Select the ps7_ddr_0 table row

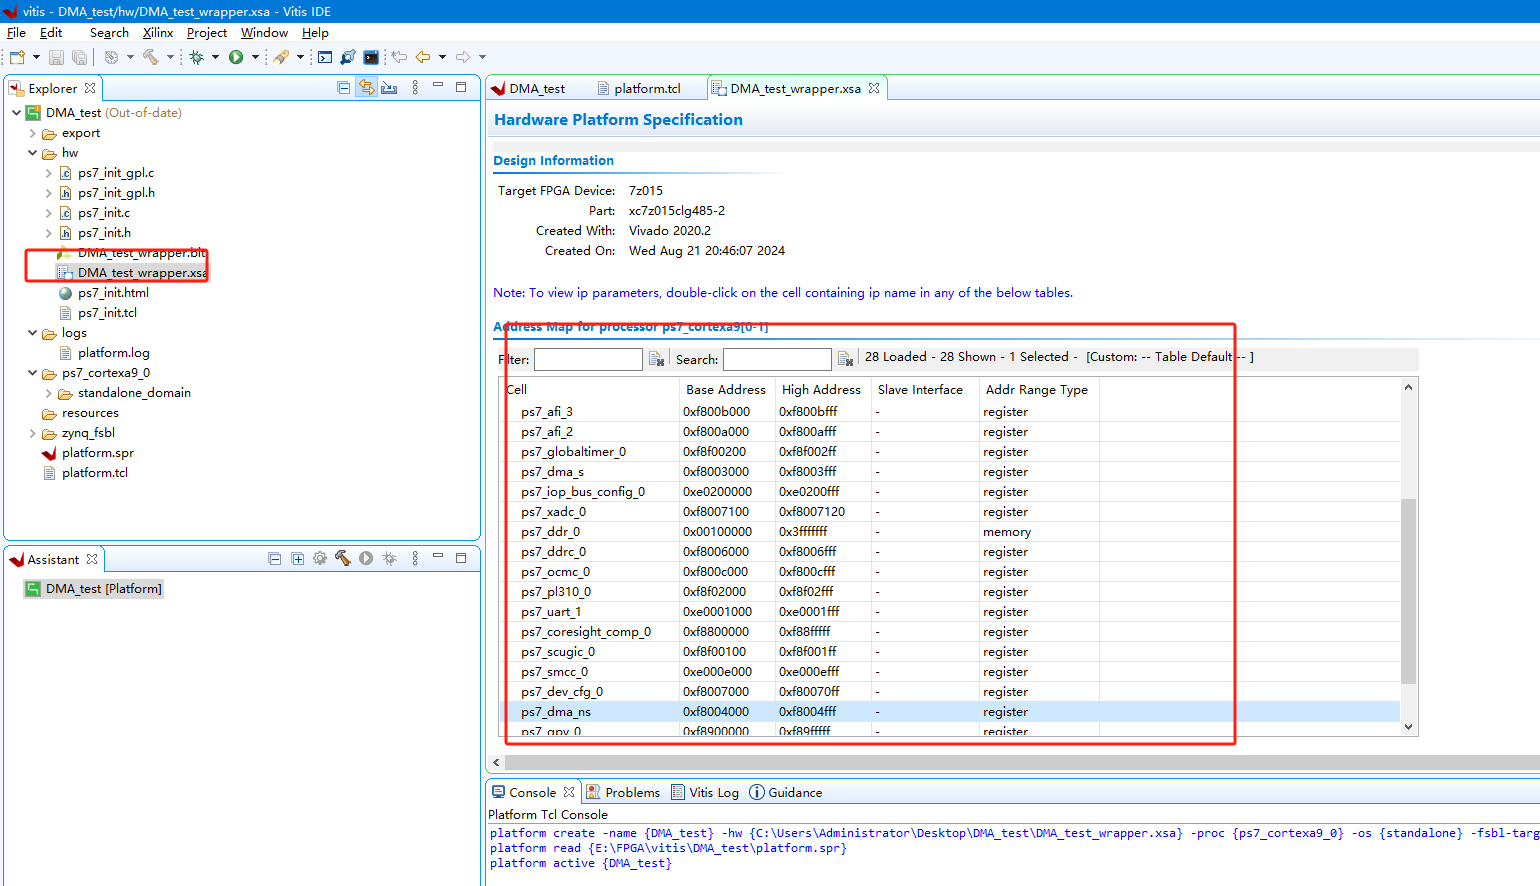pos(949,532)
